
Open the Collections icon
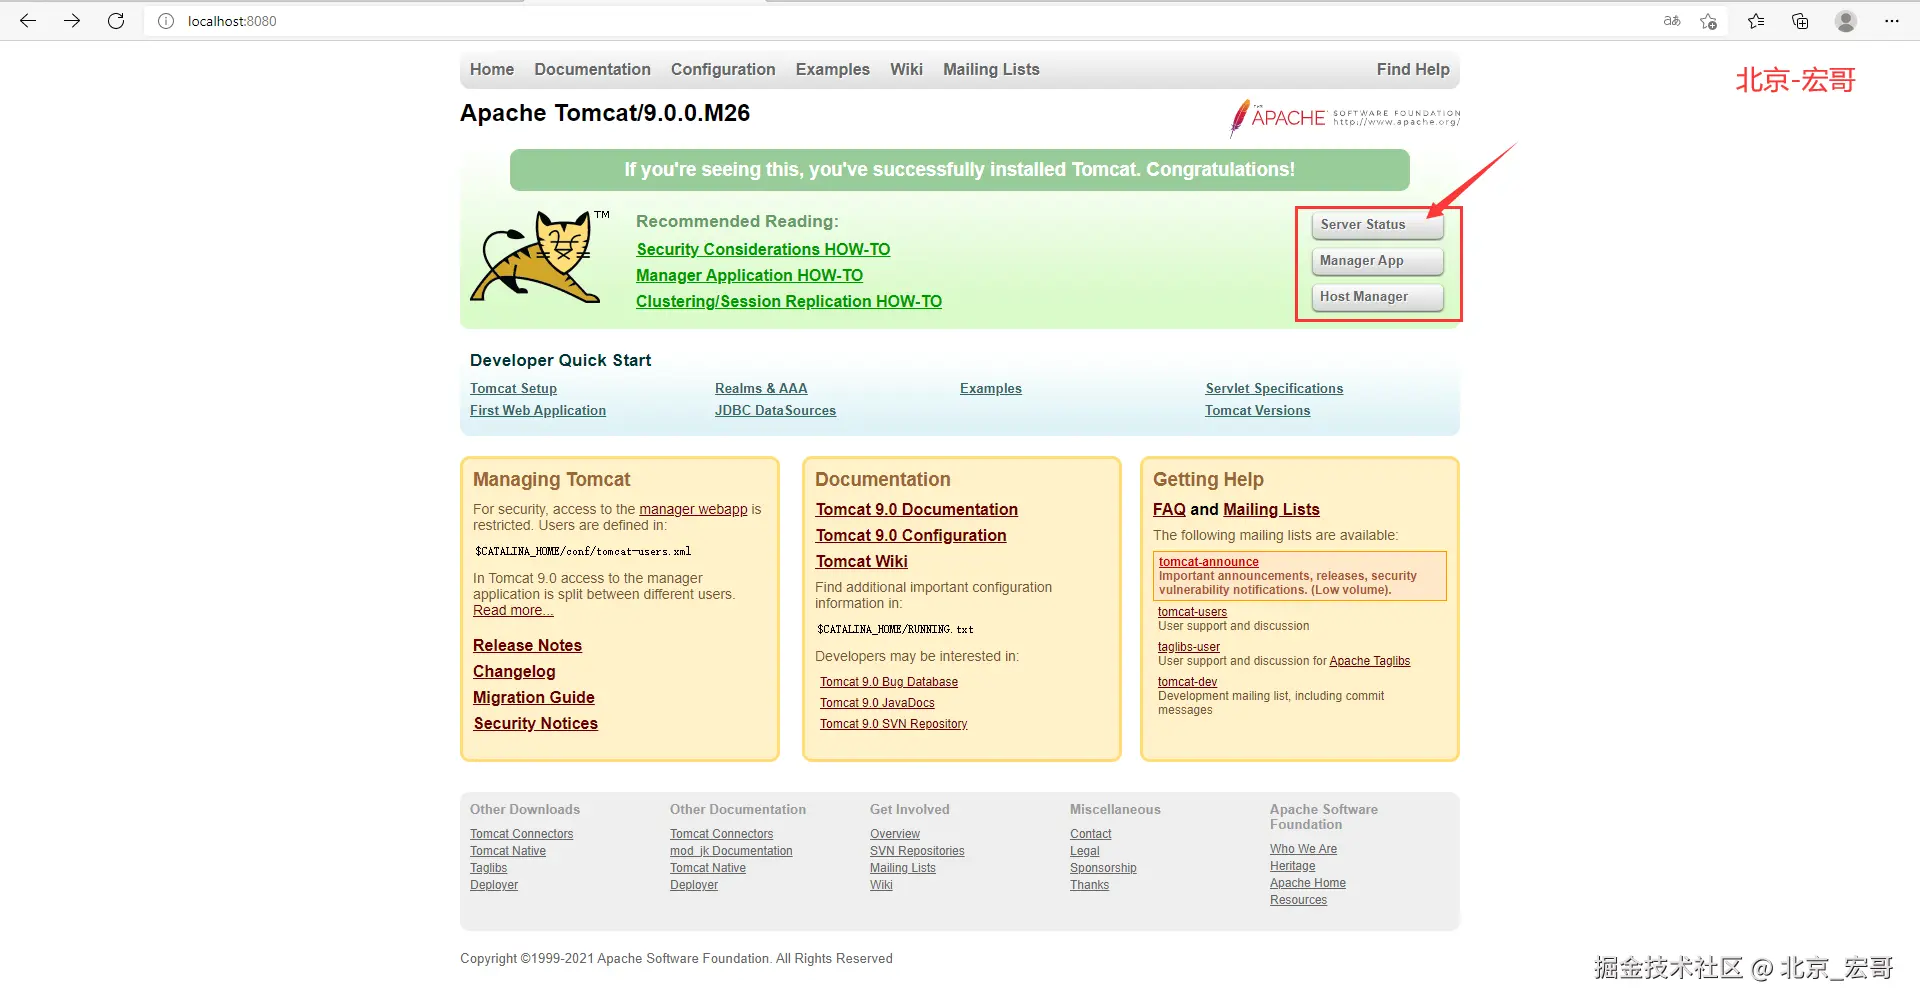1800,21
